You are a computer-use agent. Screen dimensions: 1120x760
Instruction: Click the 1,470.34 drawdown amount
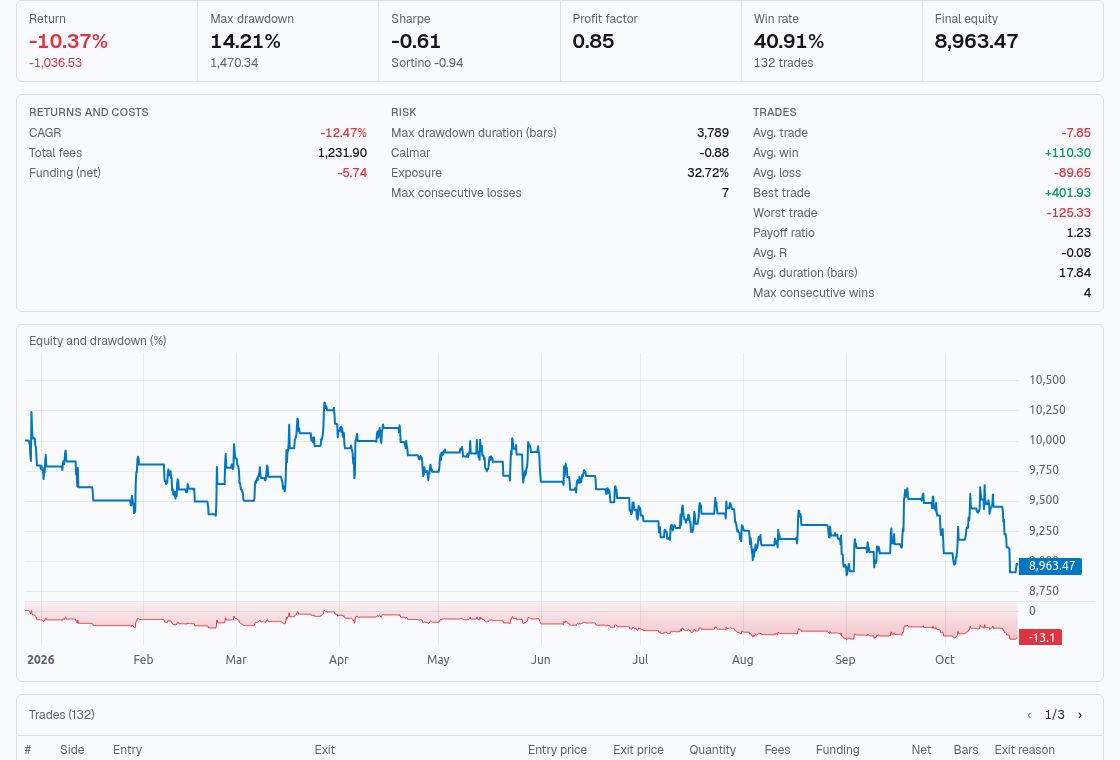pyautogui.click(x=234, y=63)
